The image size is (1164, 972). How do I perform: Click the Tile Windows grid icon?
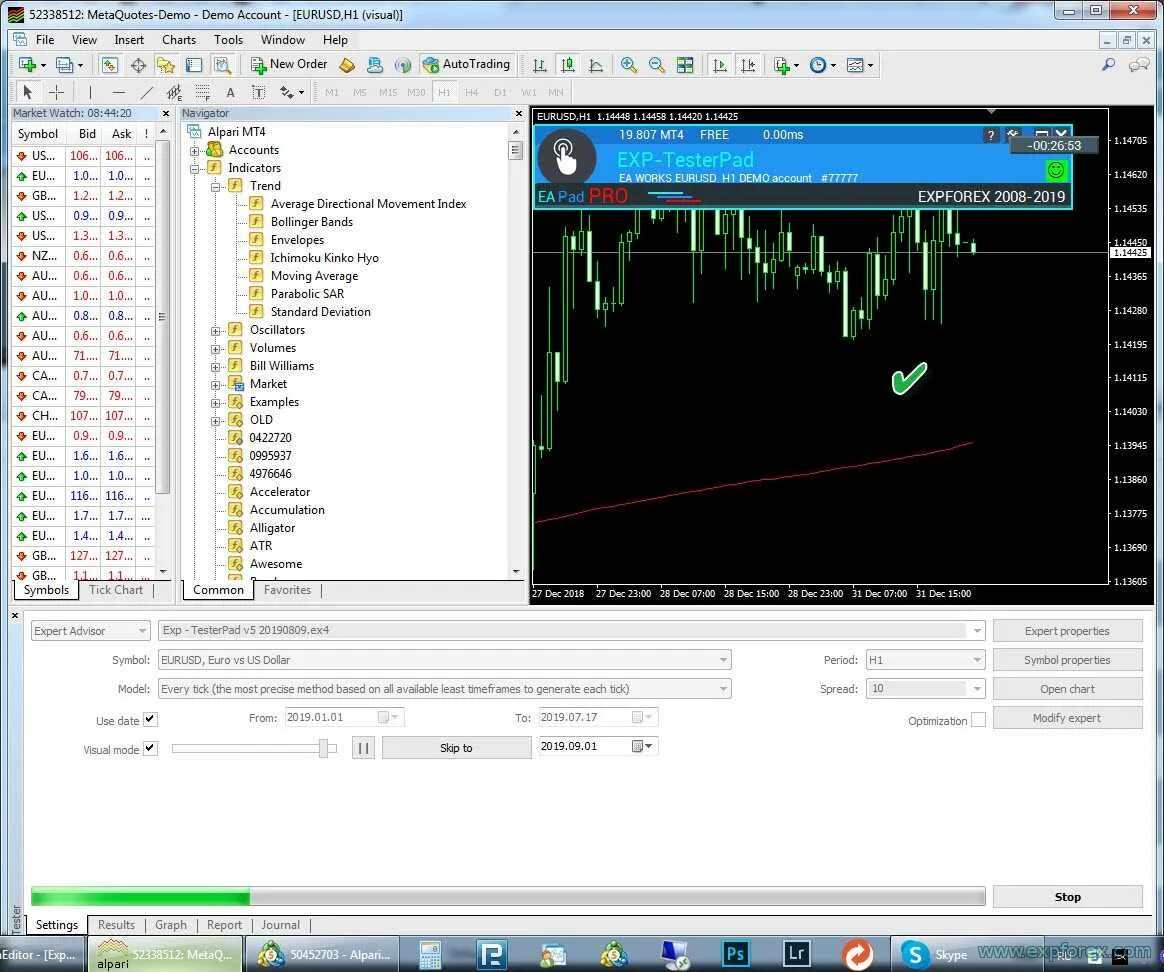[x=684, y=65]
